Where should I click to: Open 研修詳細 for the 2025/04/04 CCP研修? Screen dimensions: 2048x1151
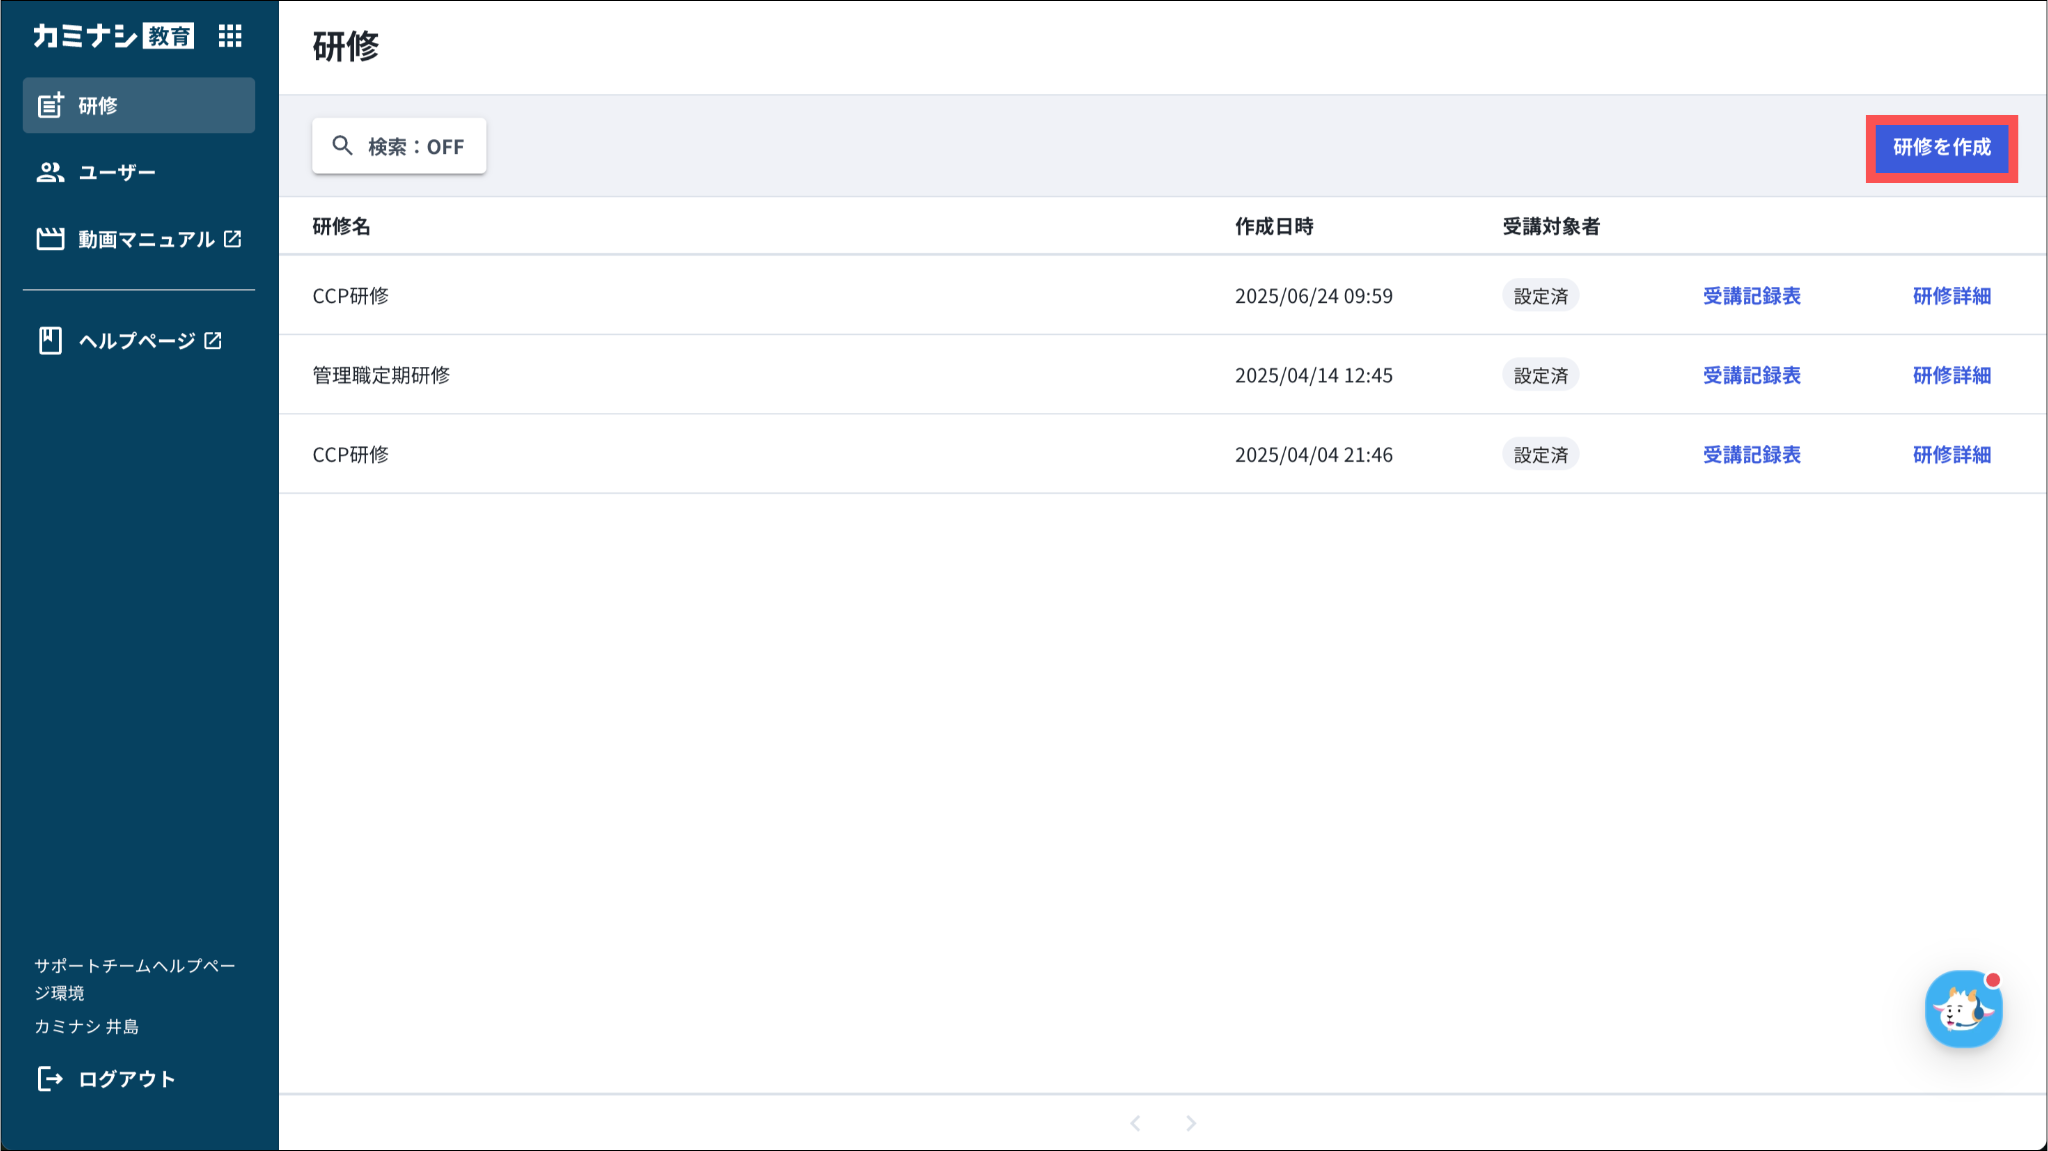[1951, 455]
